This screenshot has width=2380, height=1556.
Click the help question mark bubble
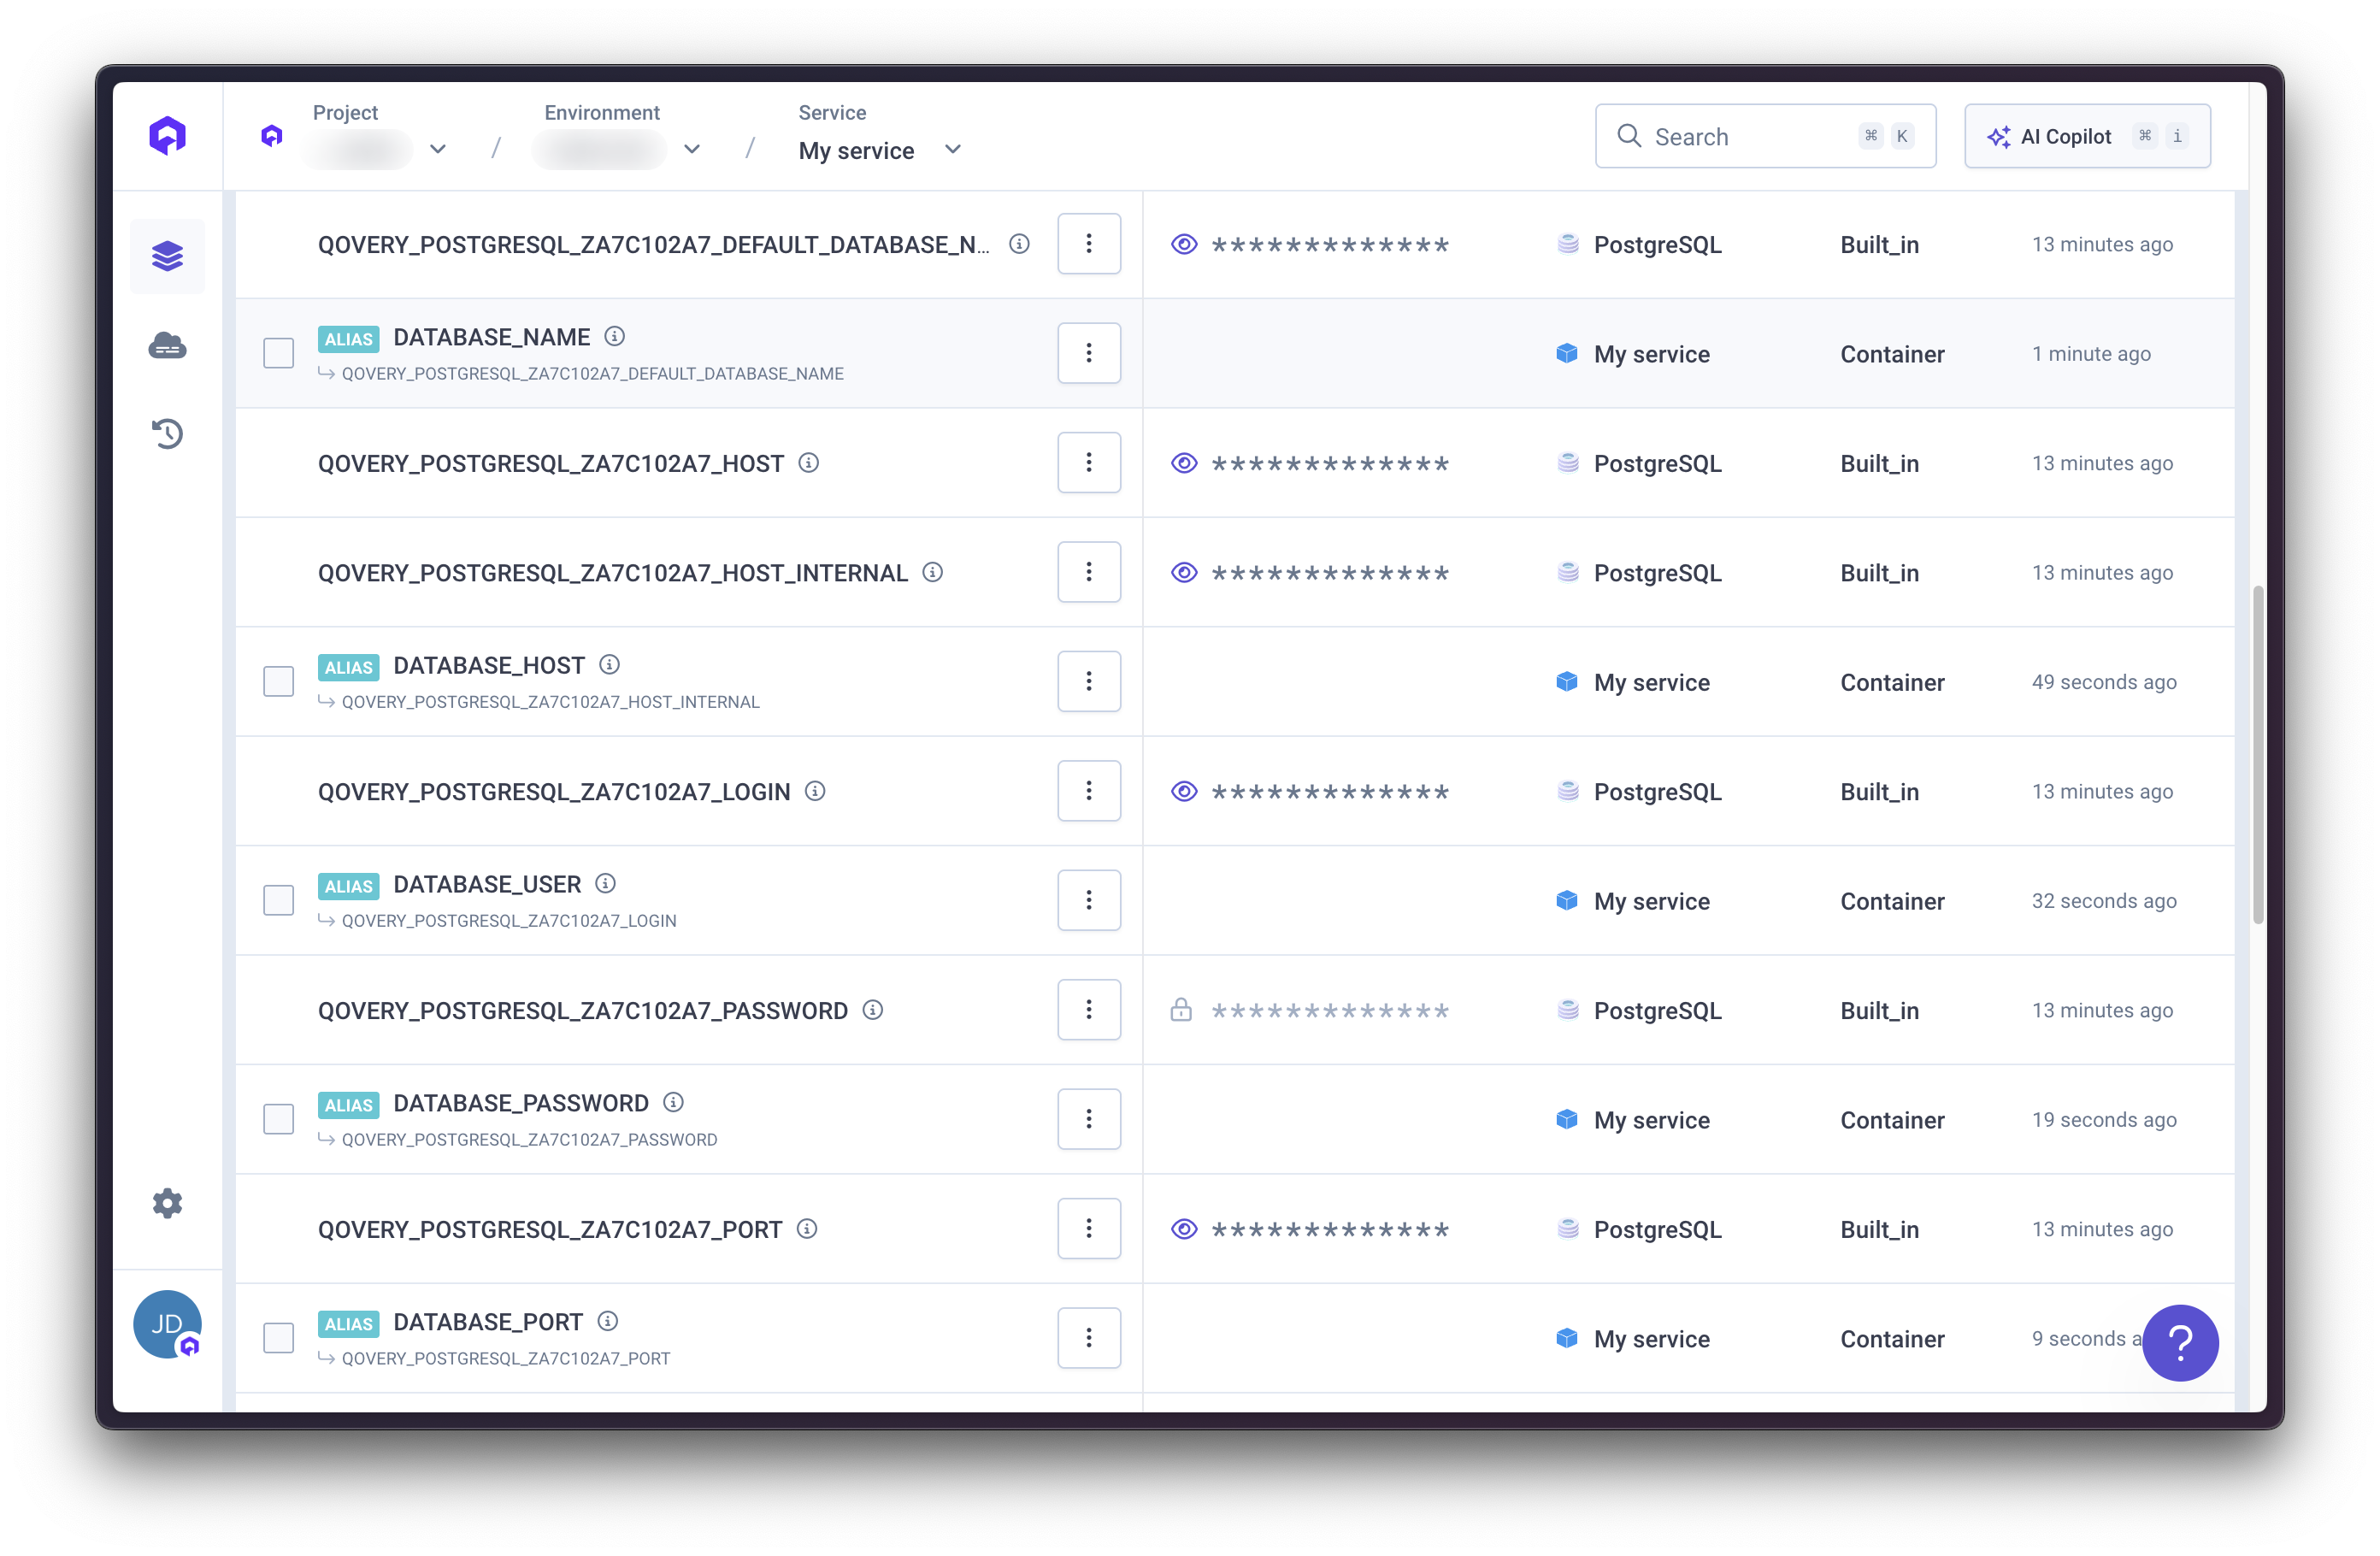[2179, 1342]
